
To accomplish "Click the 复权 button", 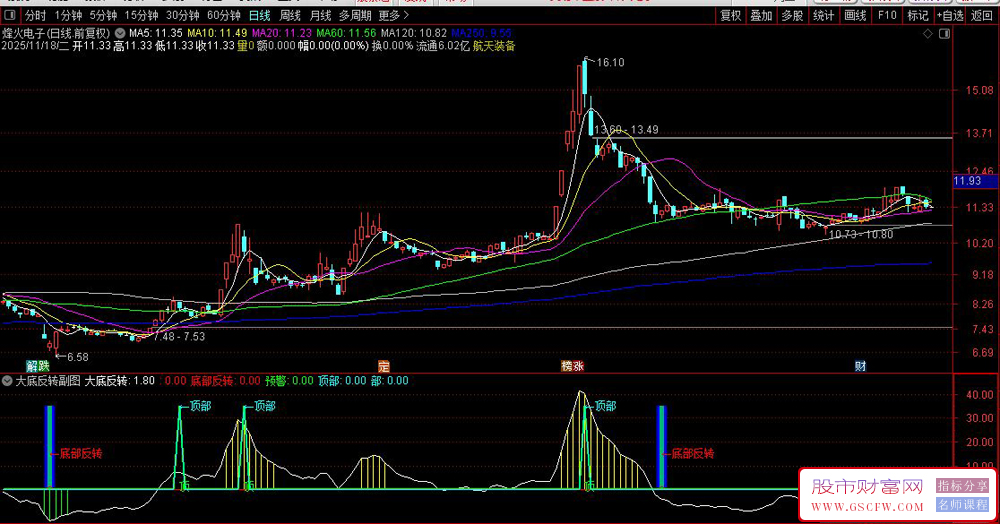I will pos(731,16).
